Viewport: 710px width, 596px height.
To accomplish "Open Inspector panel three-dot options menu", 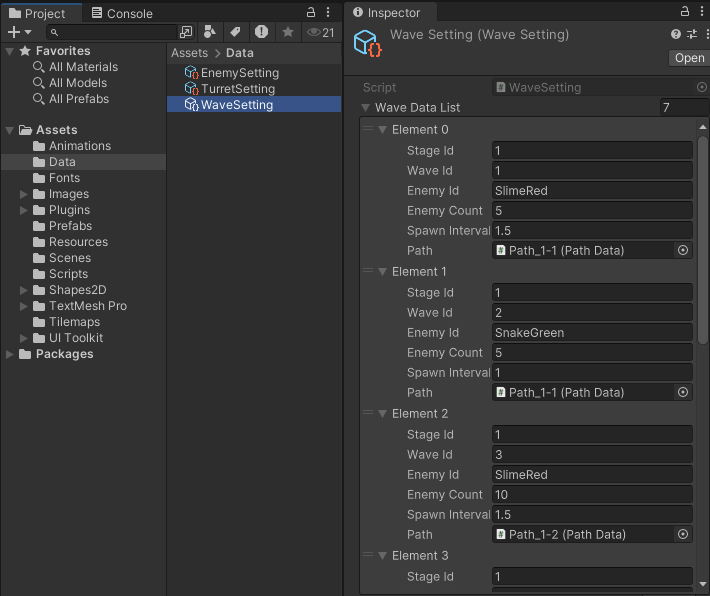I will point(702,11).
